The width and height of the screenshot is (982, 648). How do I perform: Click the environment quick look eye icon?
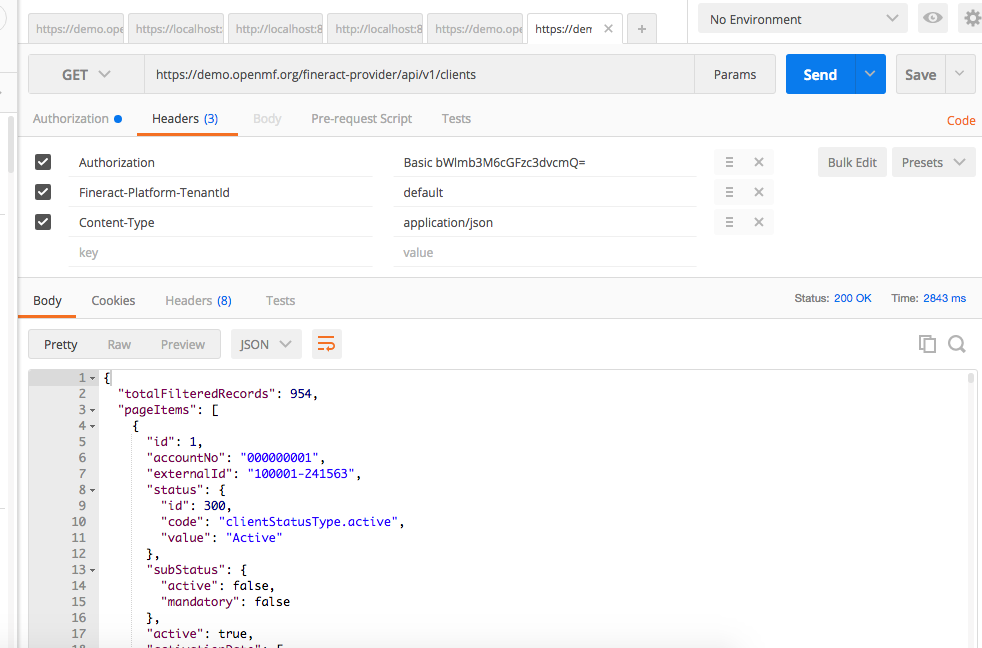coord(933,19)
